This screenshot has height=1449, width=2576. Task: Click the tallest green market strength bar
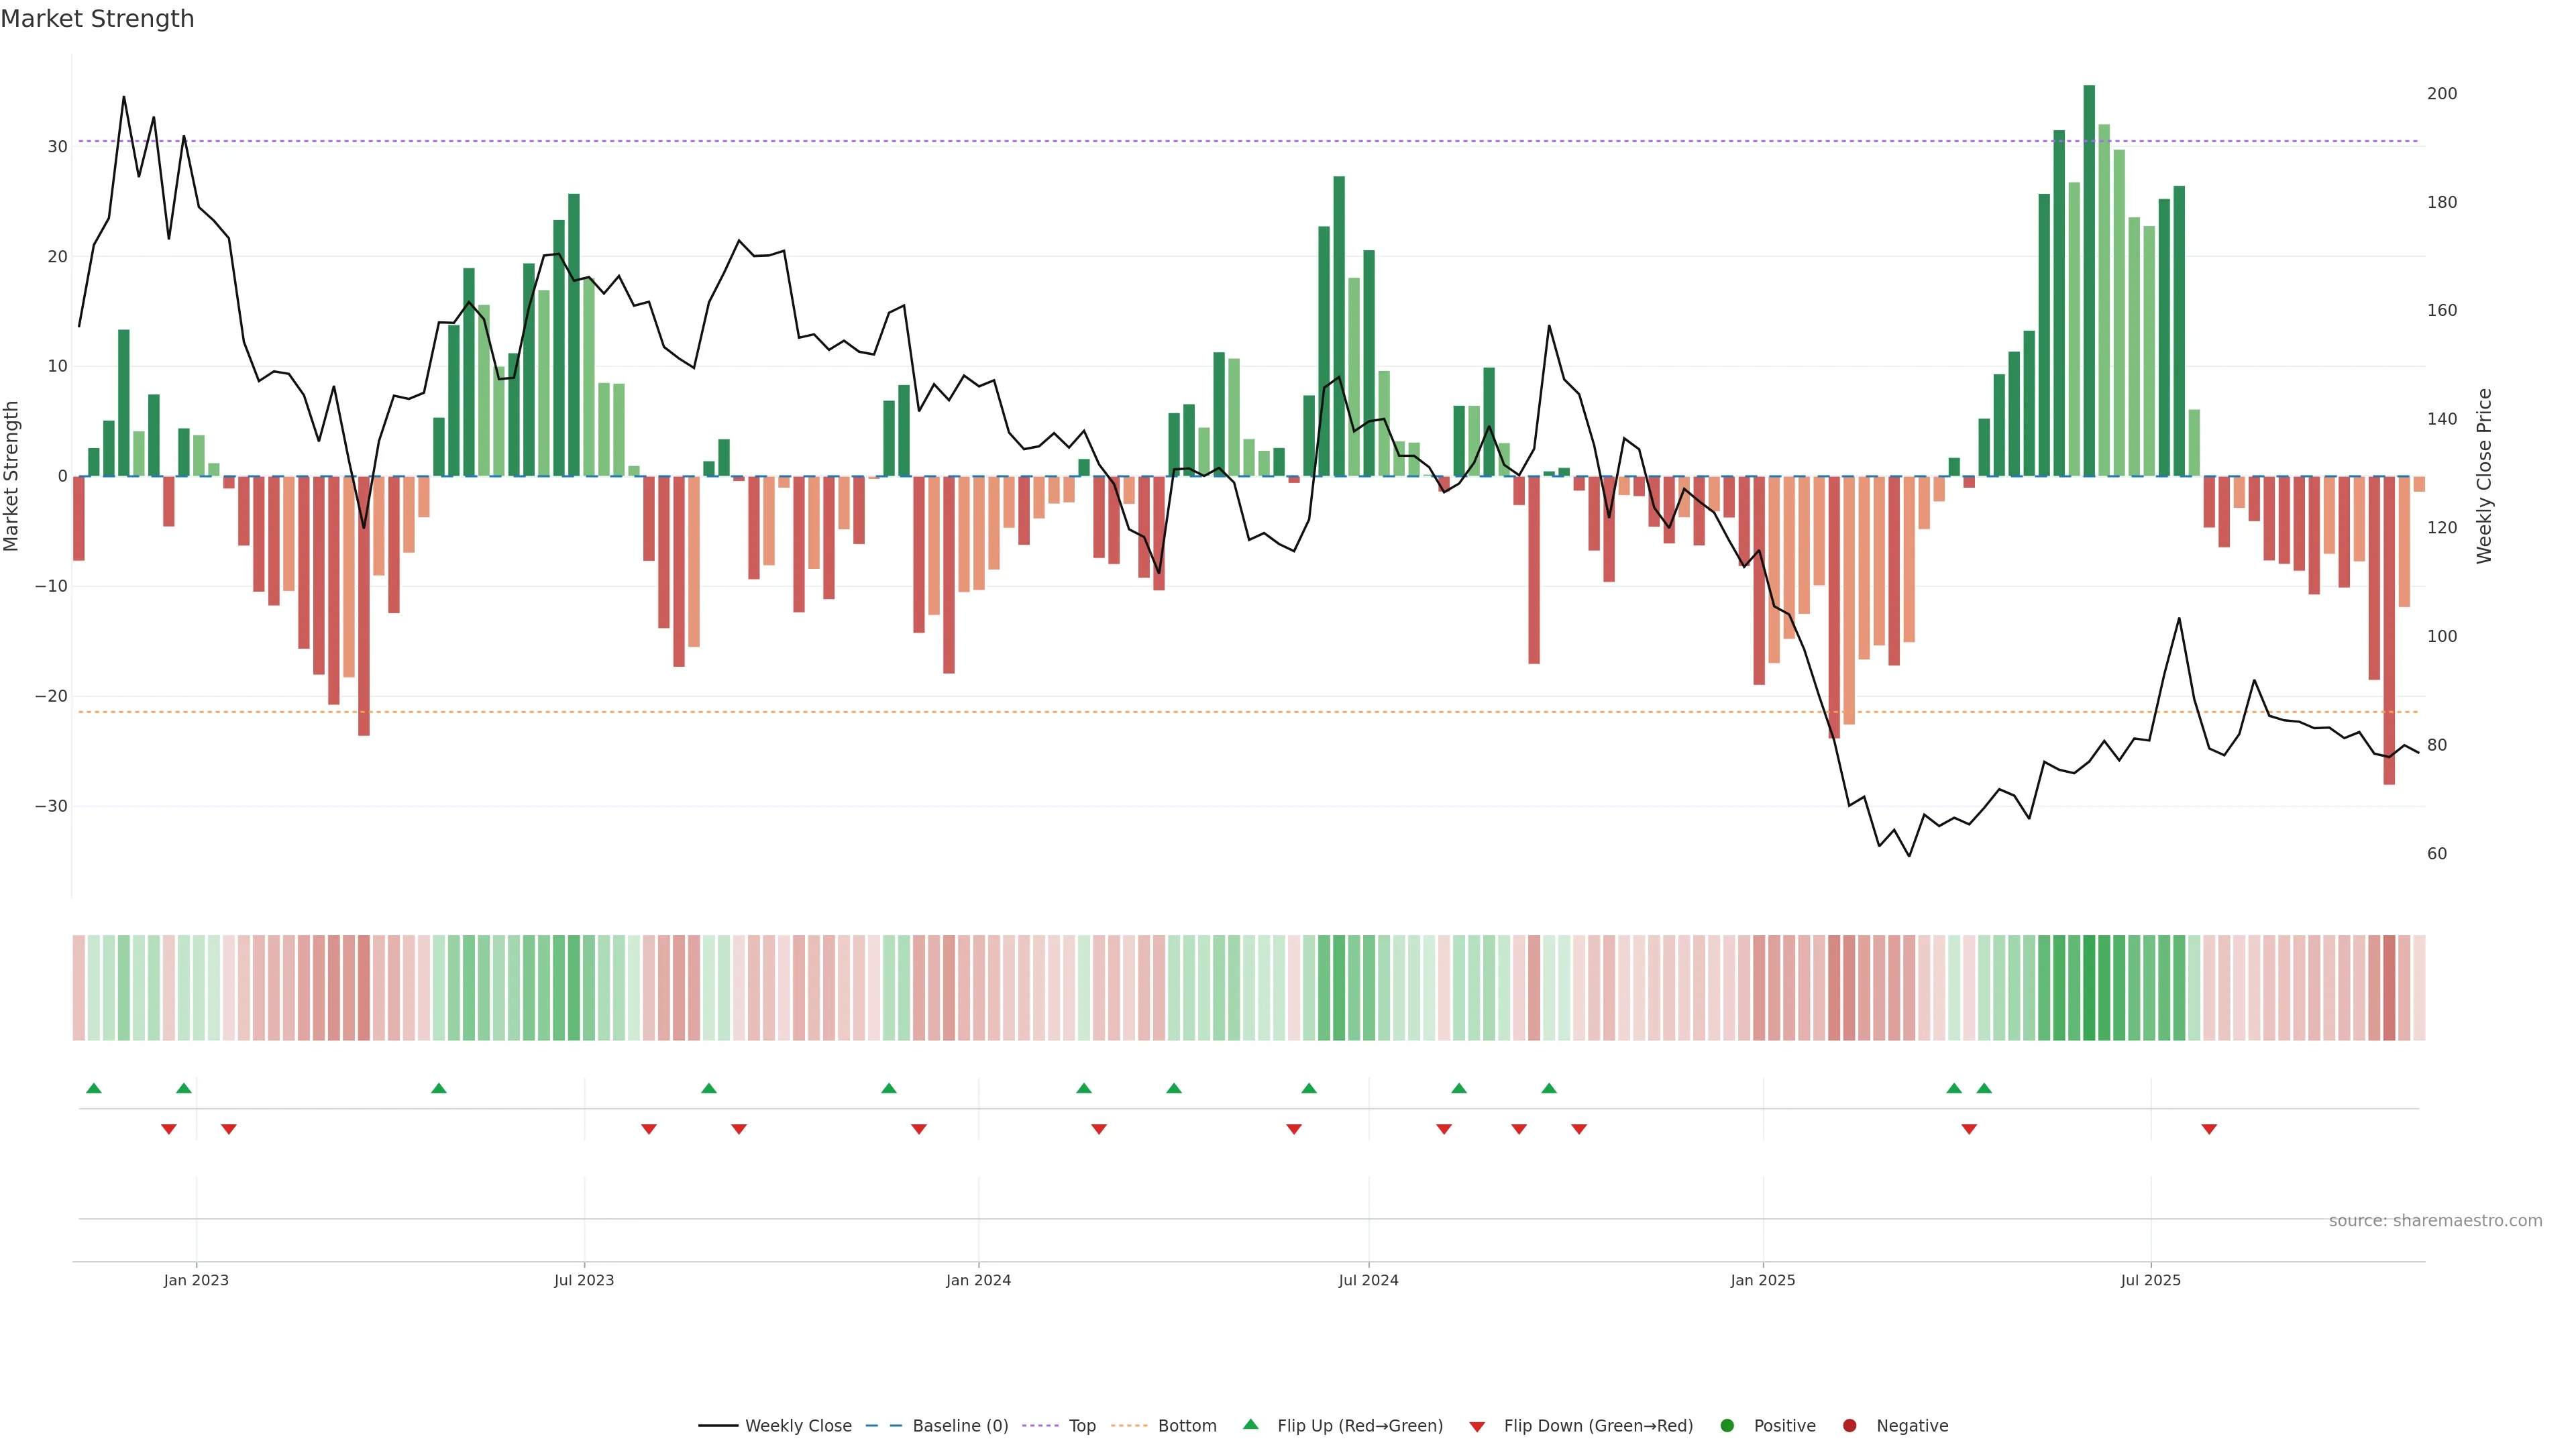click(x=2089, y=280)
